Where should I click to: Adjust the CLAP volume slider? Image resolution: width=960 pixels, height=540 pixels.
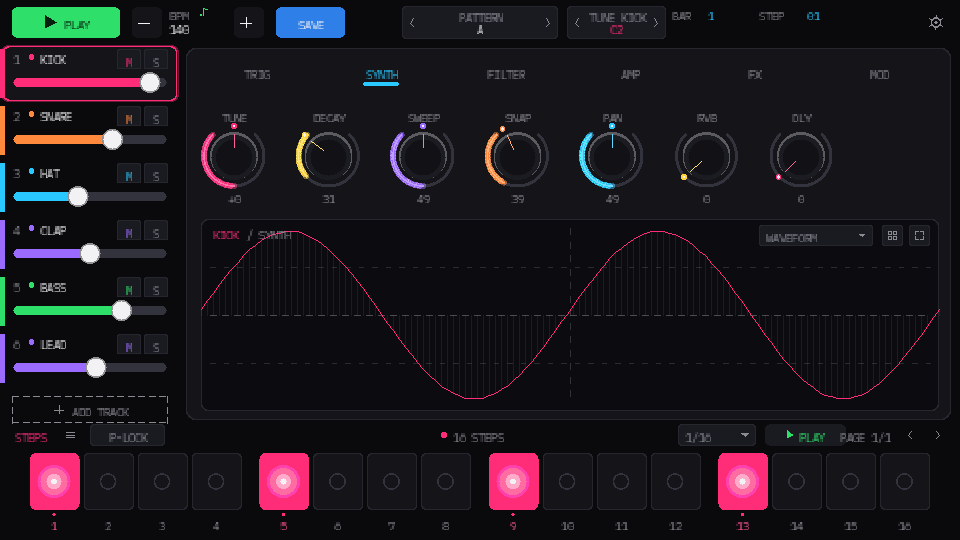pyautogui.click(x=89, y=253)
